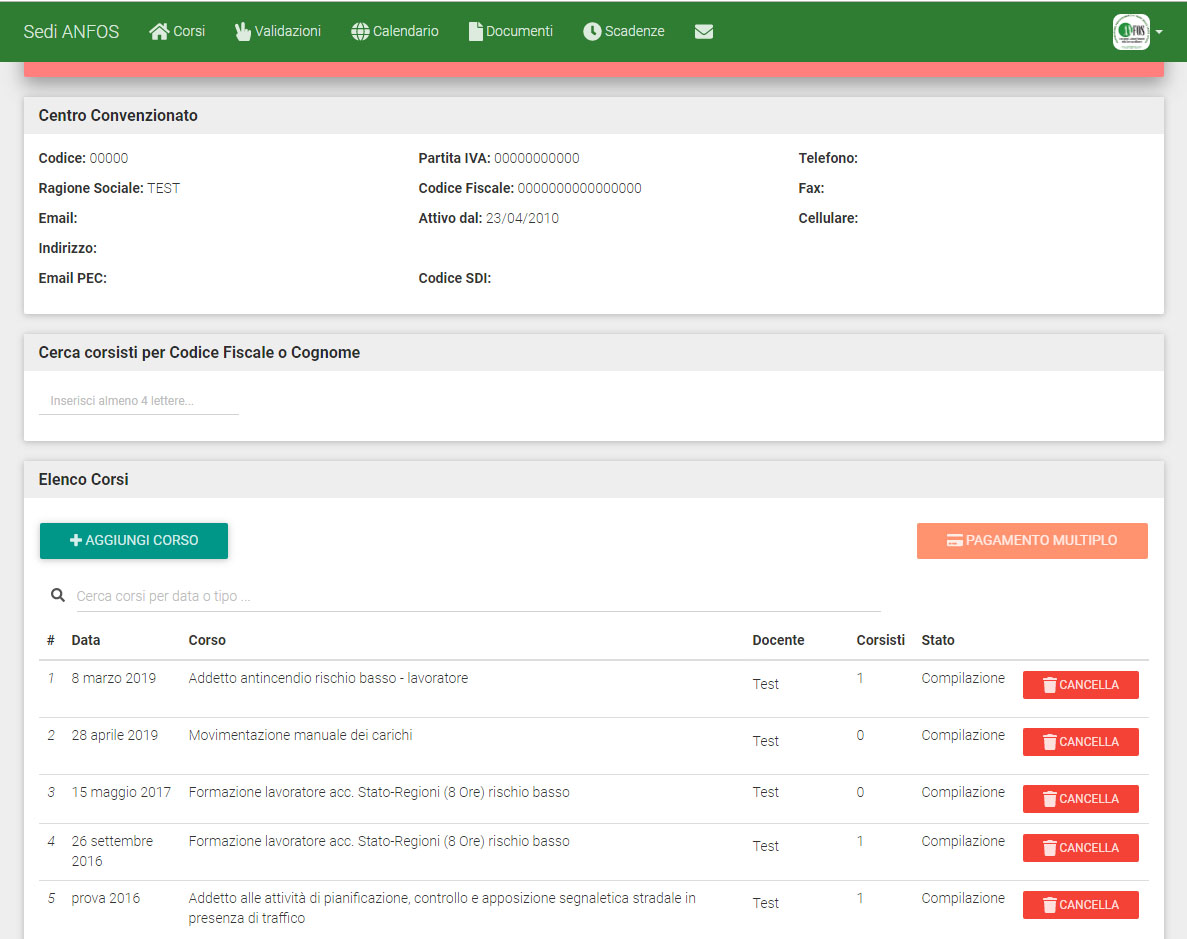1187x939 pixels.
Task: Click the ANFOS logo avatar
Action: pyautogui.click(x=1130, y=32)
